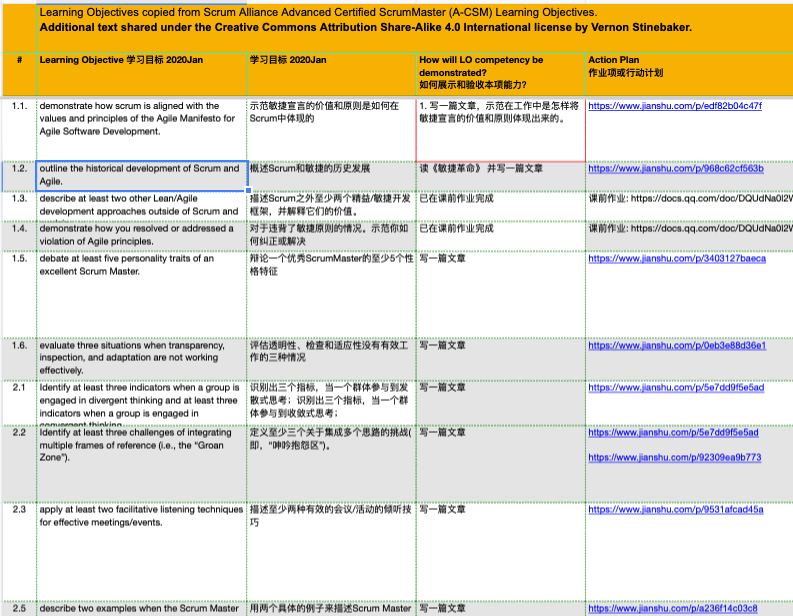Select cell 'describe at least two other Lean/Agile'
Image resolution: width=793 pixels, height=616 pixels.
click(x=142, y=206)
